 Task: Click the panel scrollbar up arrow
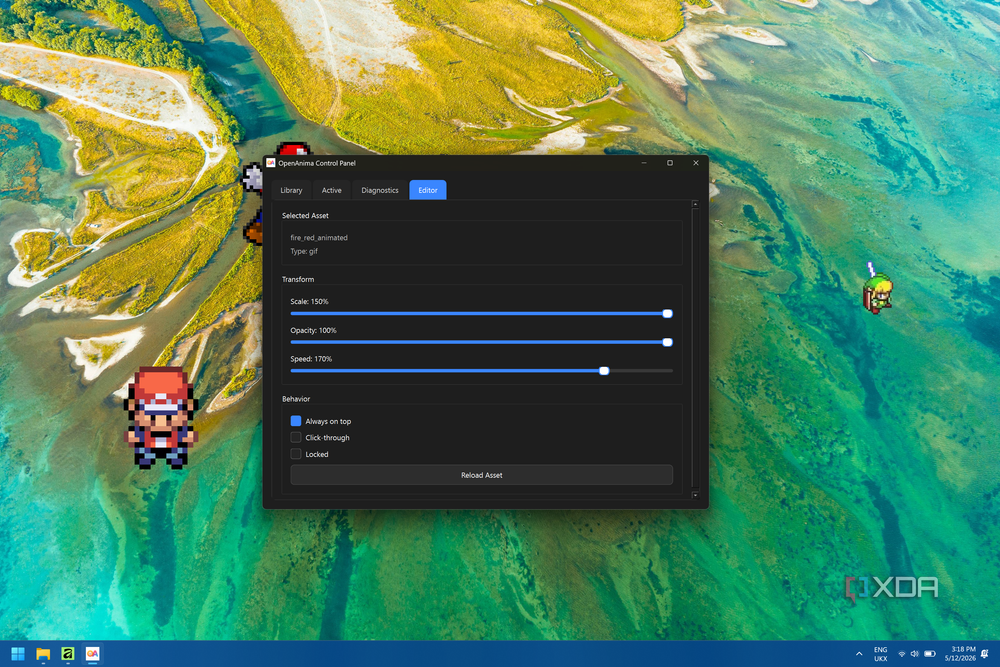tap(695, 204)
